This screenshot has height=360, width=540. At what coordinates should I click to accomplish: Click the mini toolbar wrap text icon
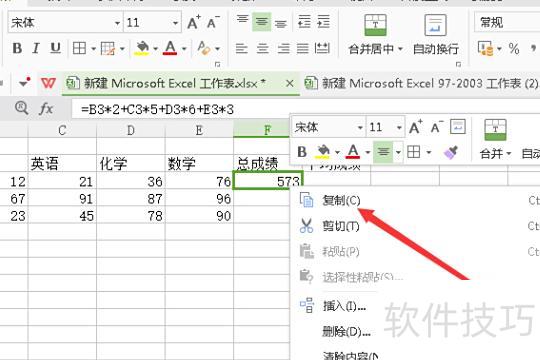[458, 127]
